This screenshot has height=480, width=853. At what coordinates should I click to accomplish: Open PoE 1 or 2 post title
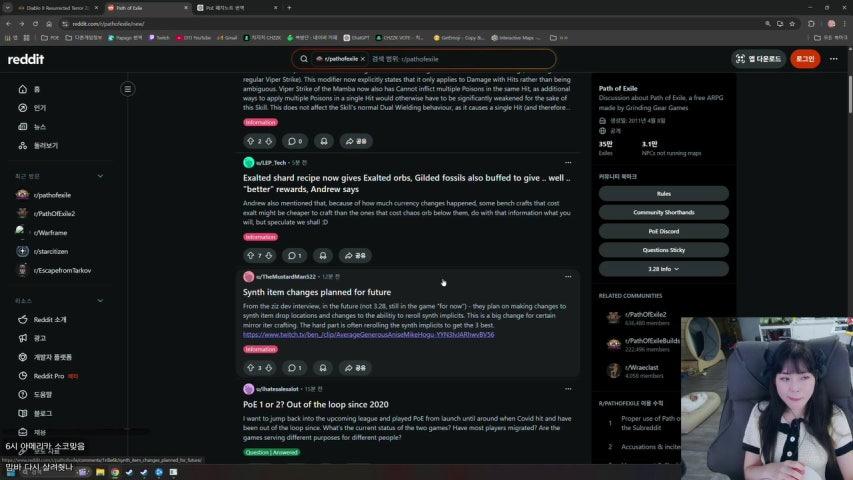(316, 404)
